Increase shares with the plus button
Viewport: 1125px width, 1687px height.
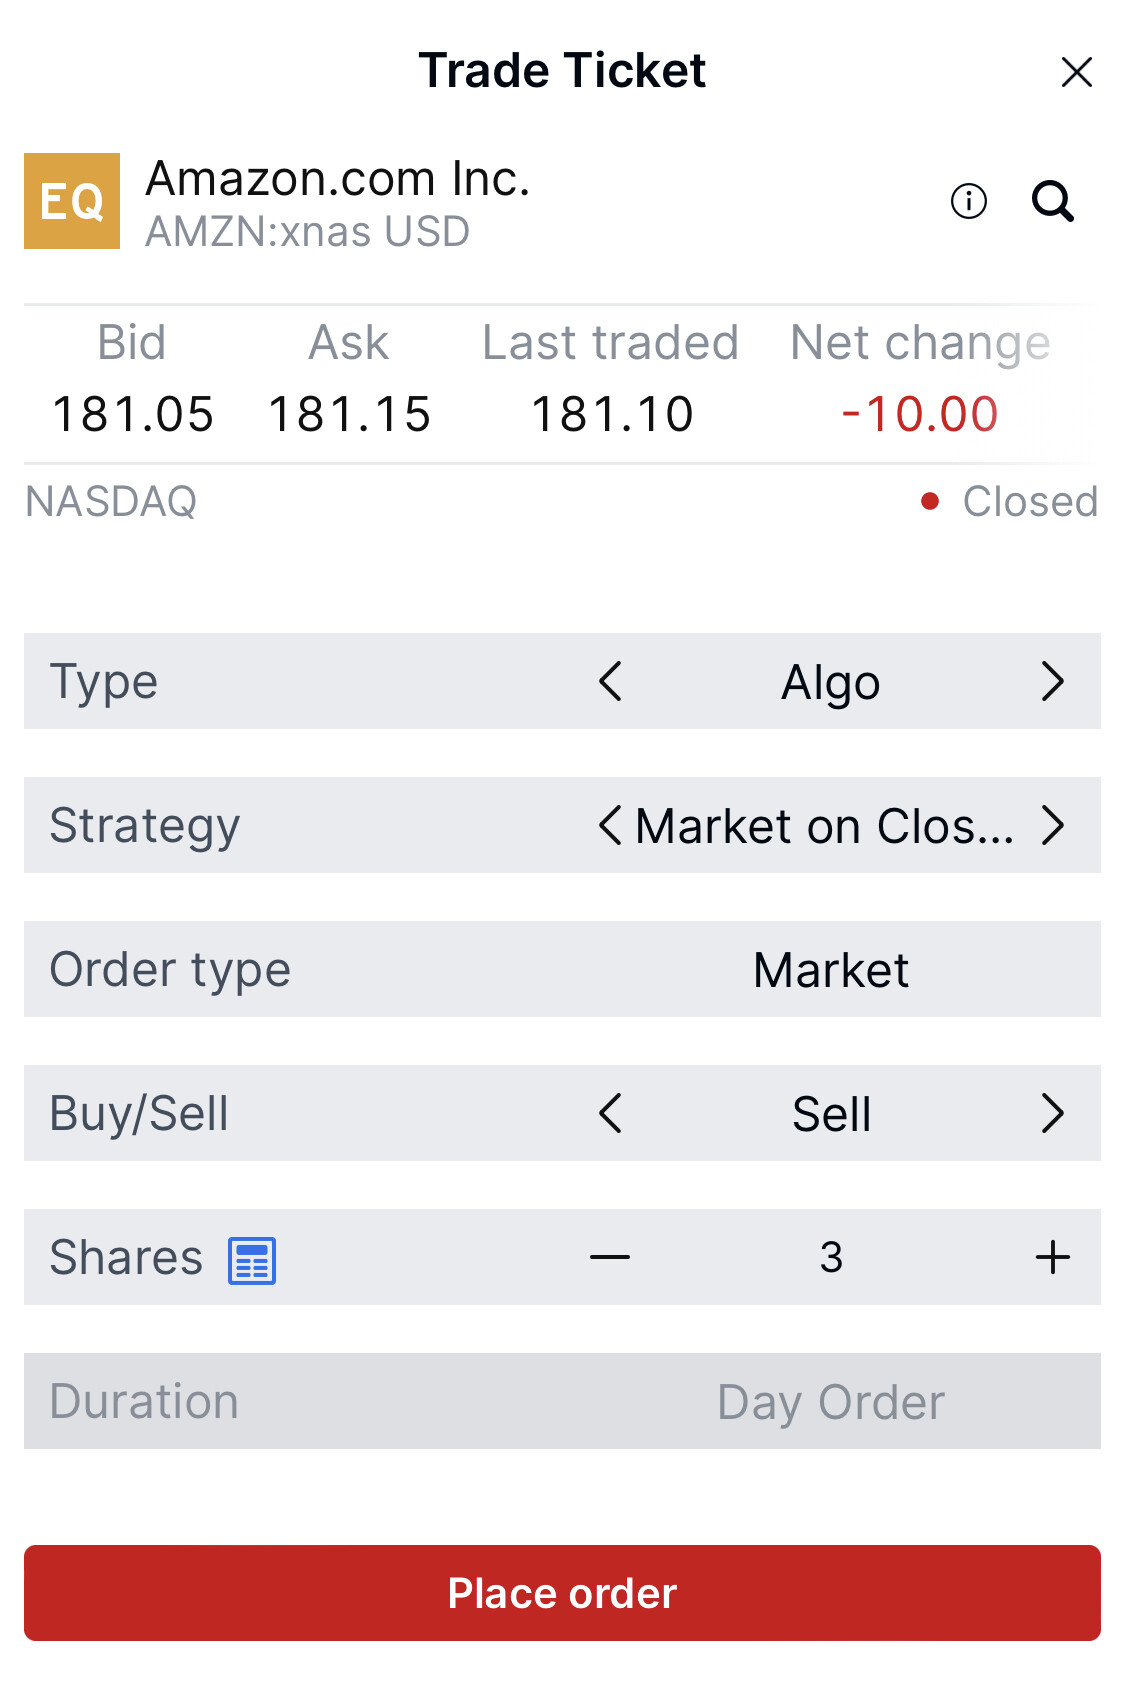pos(1052,1257)
